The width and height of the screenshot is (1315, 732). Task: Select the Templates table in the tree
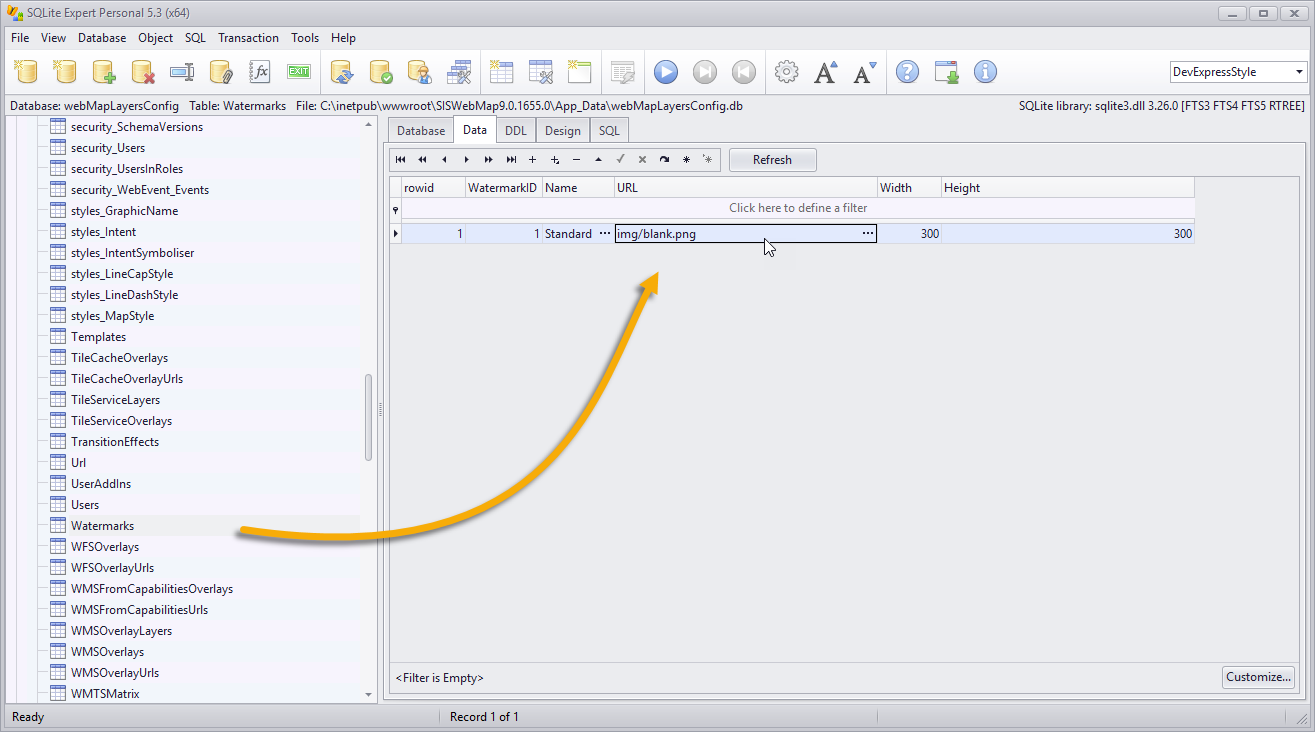coord(98,337)
